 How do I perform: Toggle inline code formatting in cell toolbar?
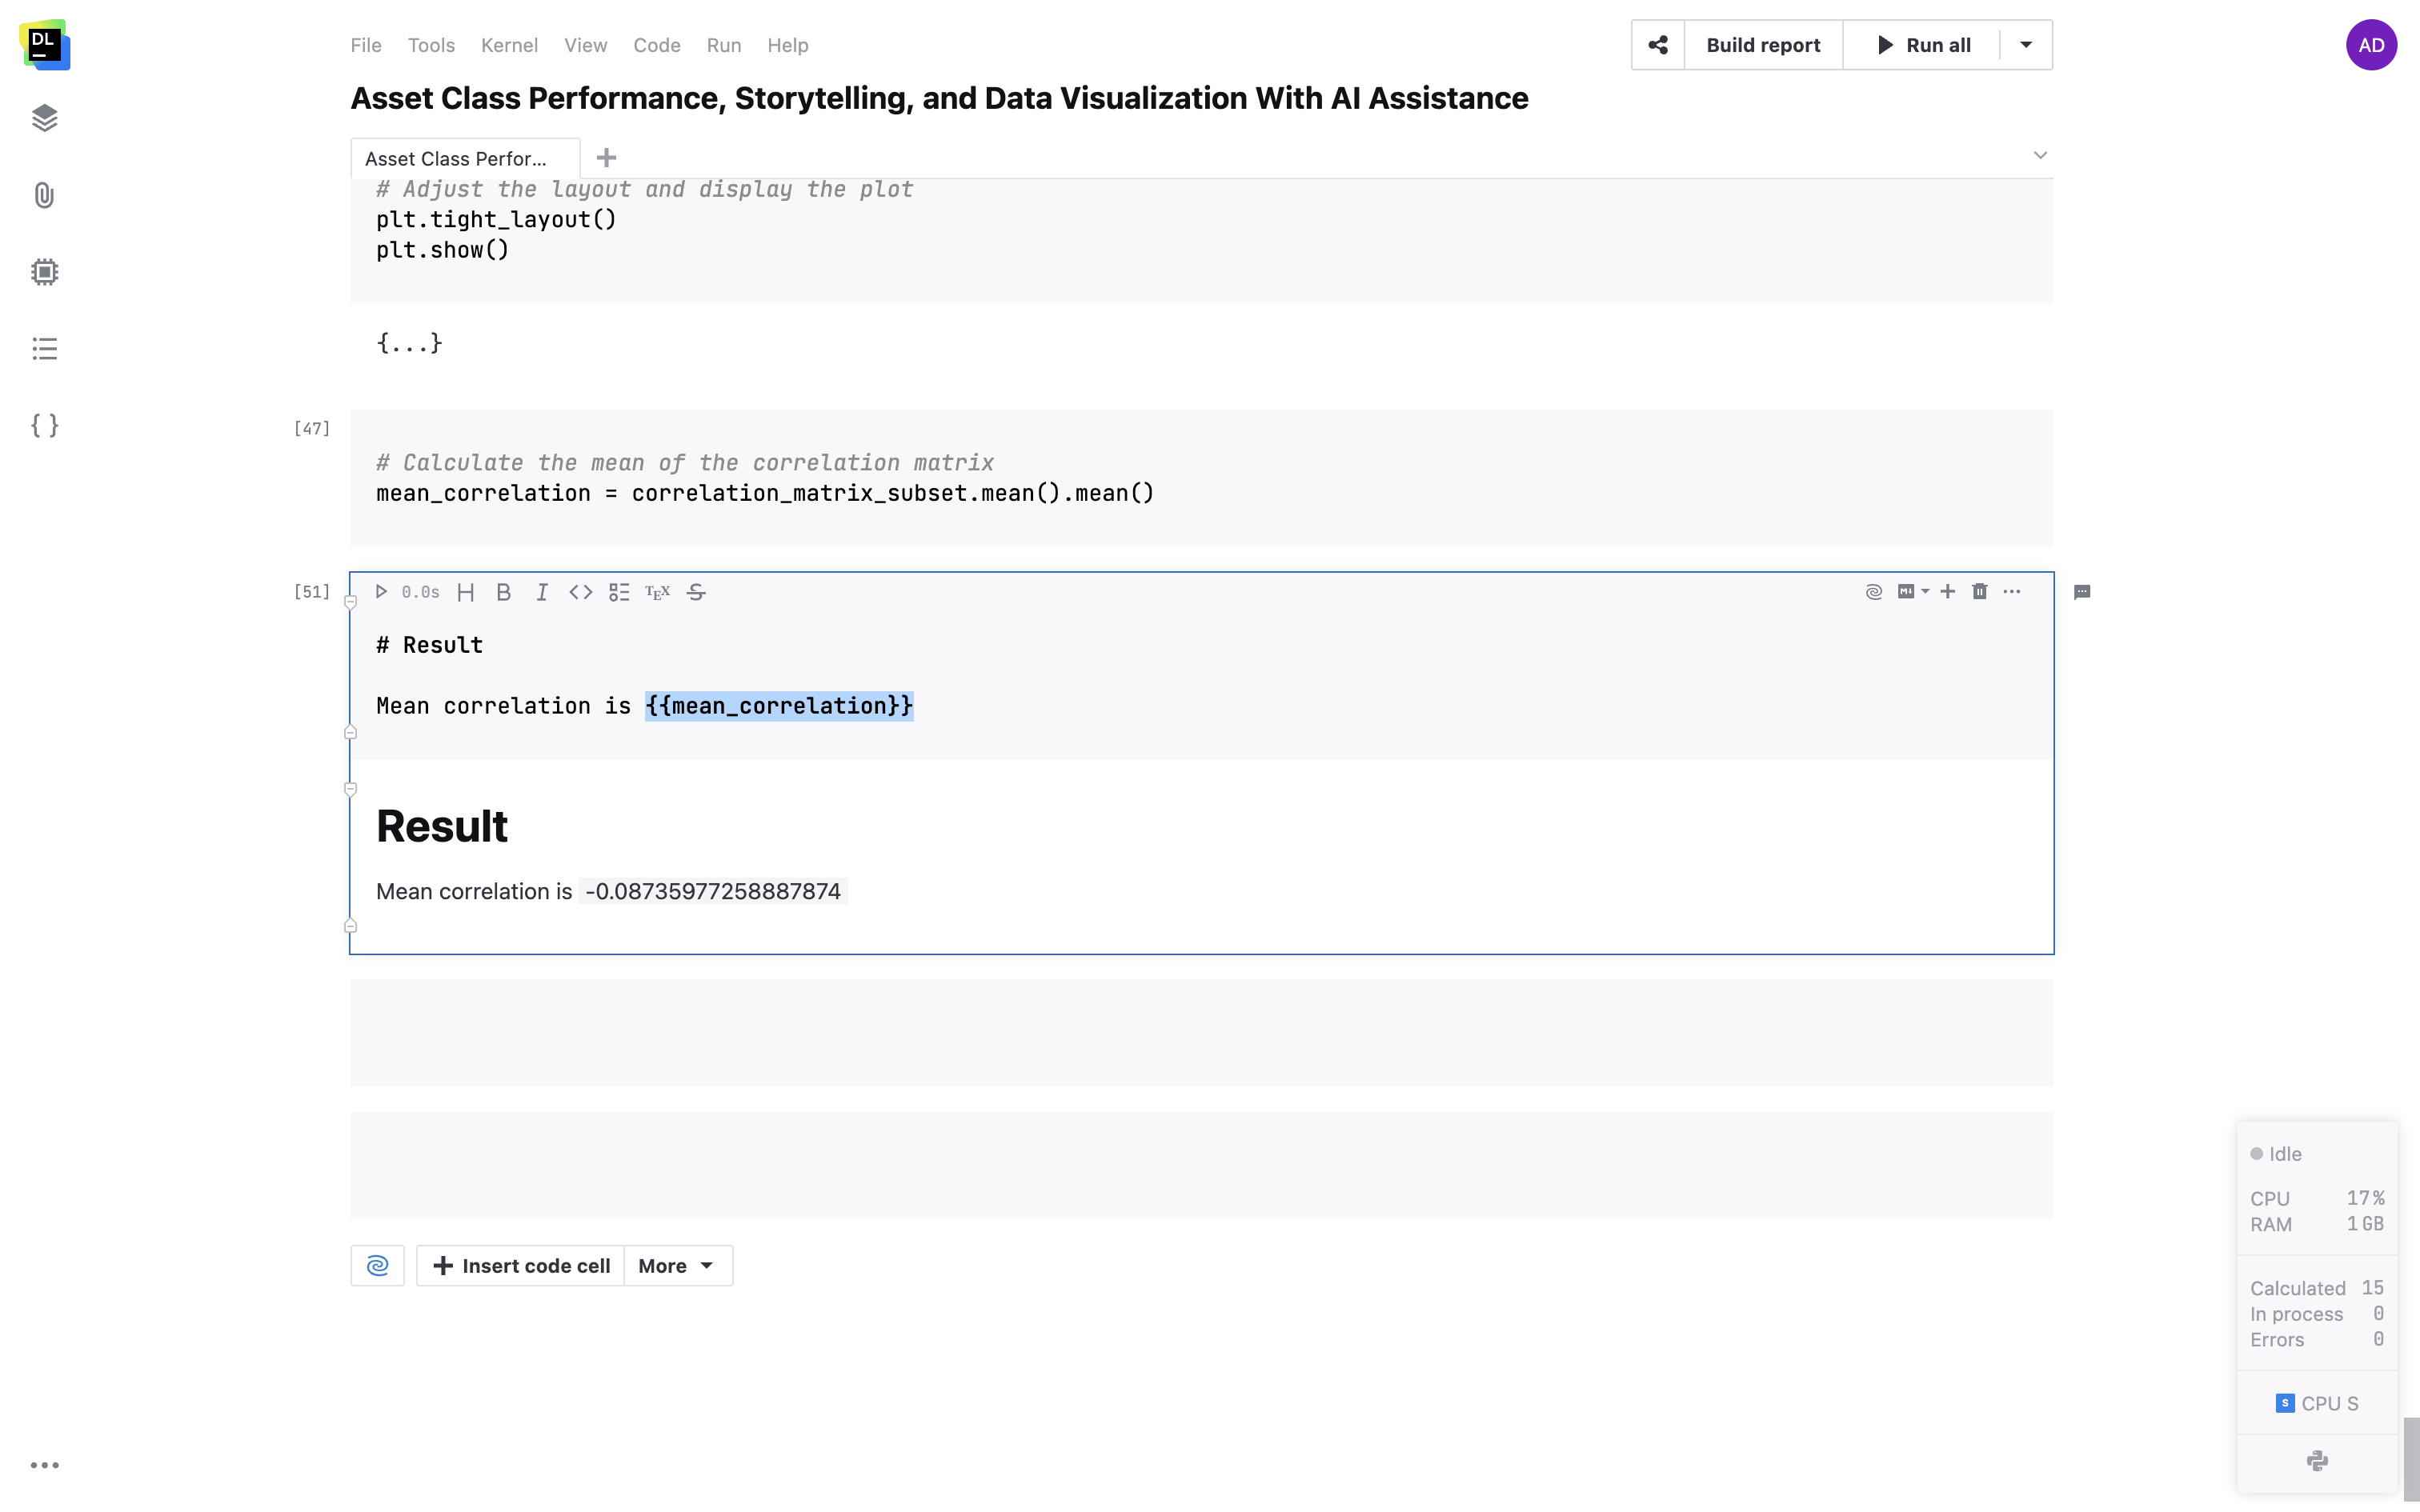pos(580,592)
